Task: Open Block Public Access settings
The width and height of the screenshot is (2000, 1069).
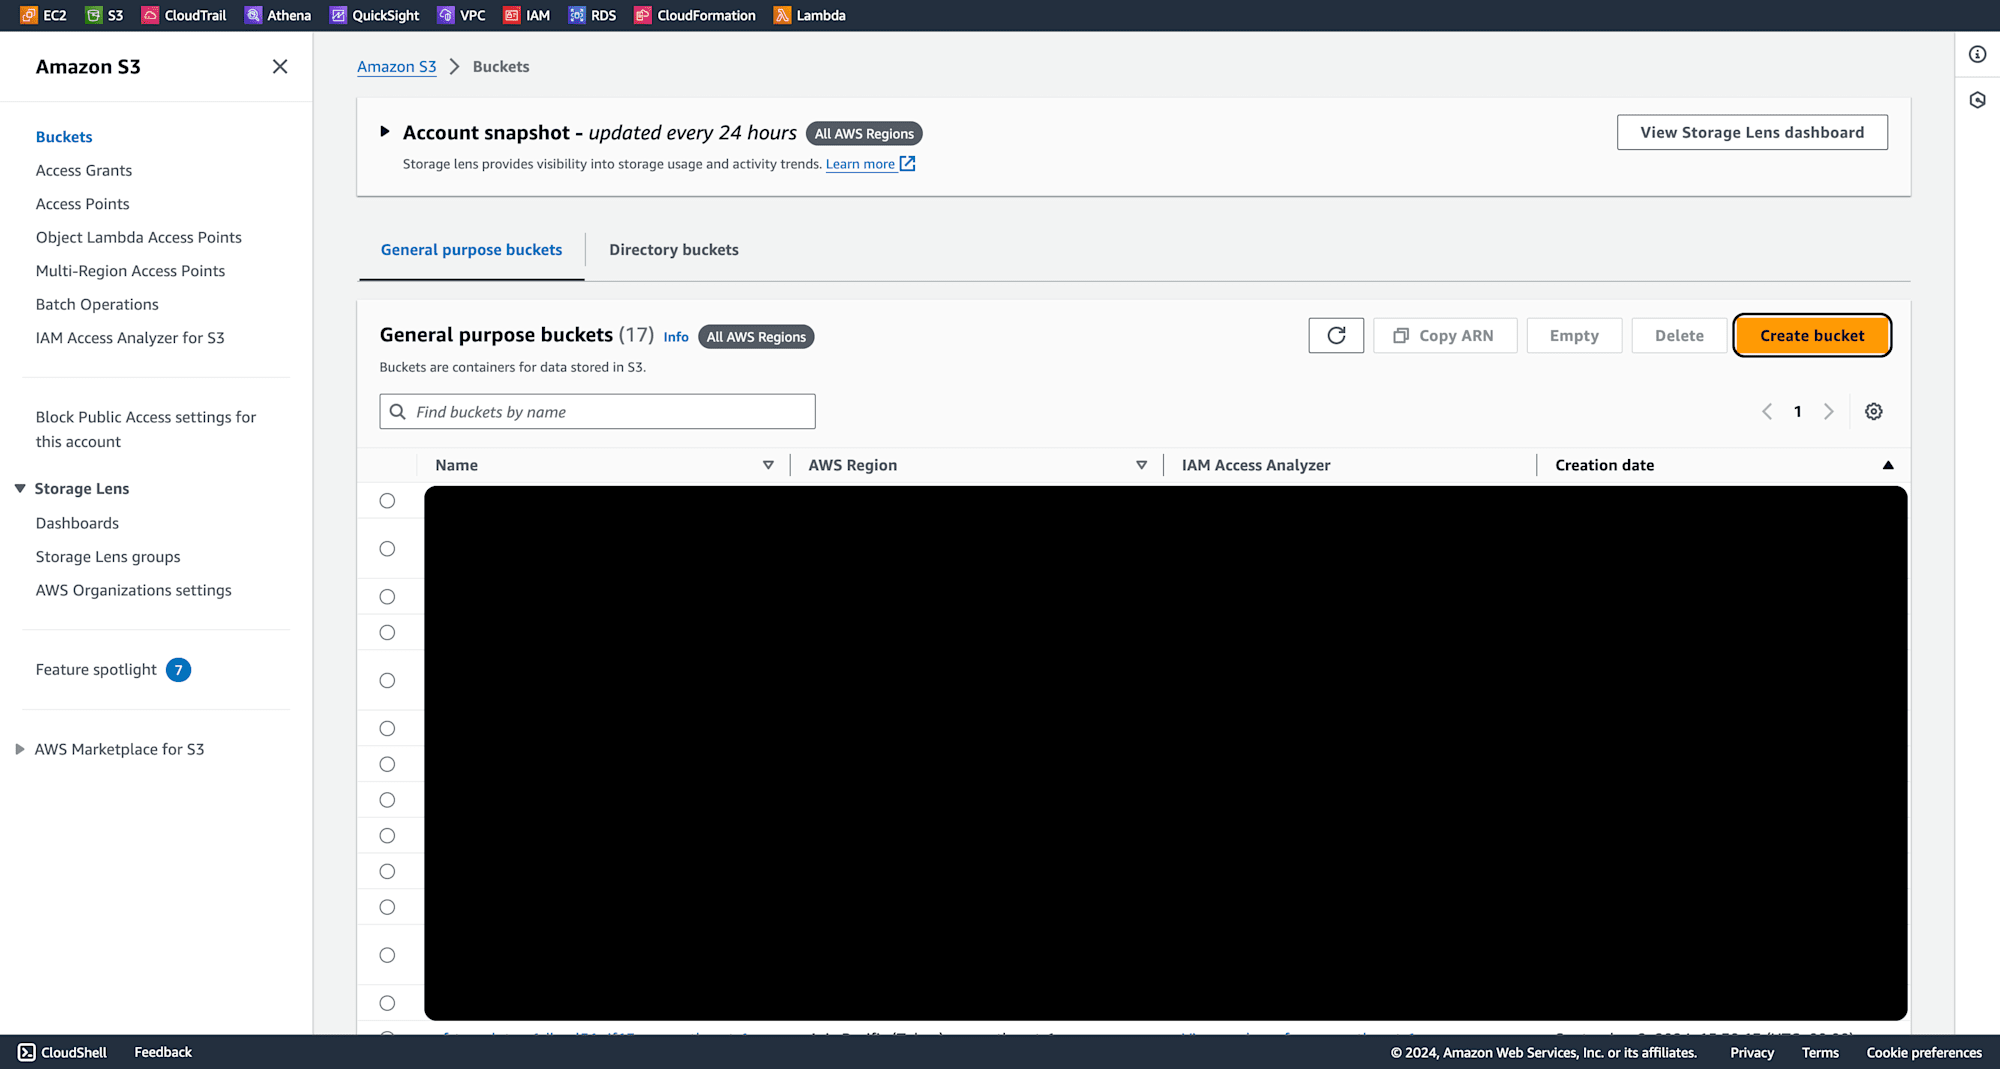Action: pyautogui.click(x=146, y=429)
